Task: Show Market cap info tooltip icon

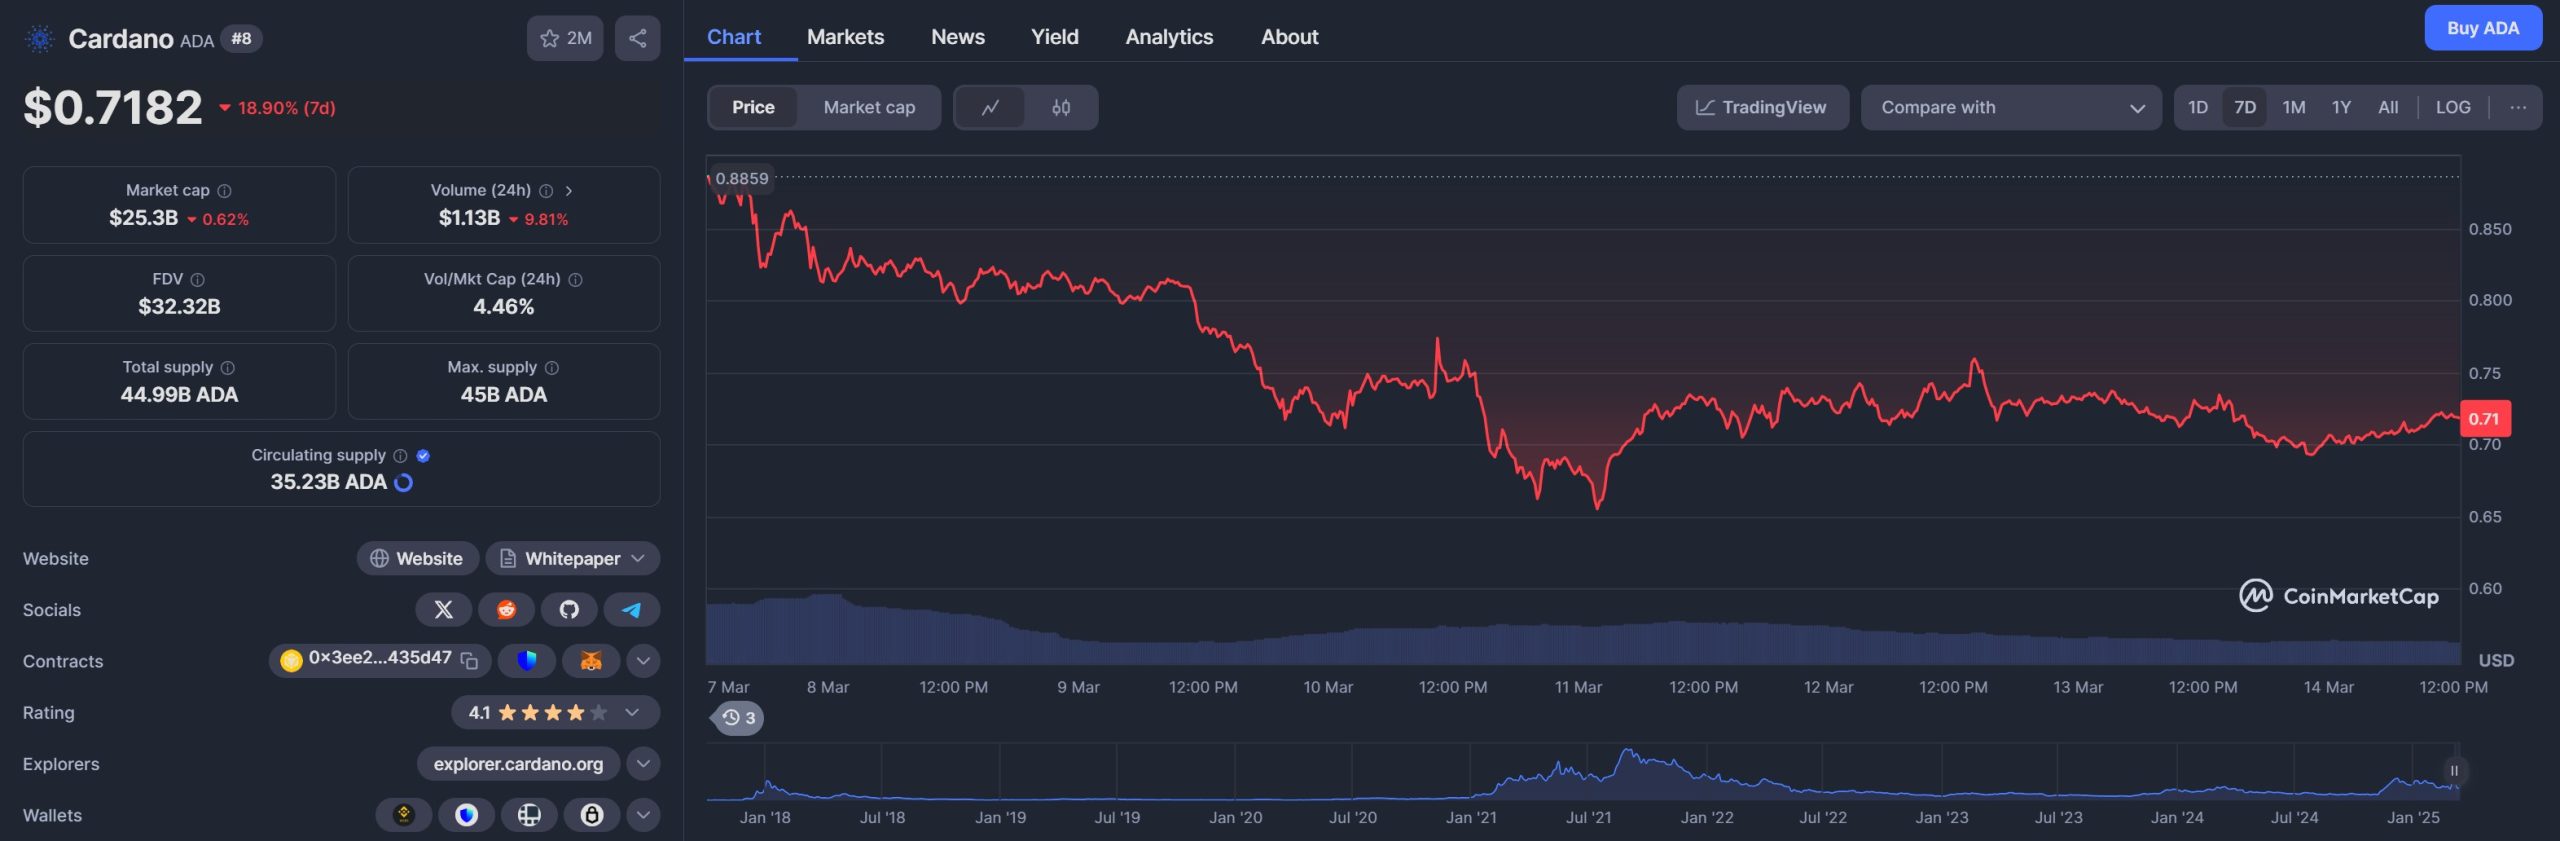Action: click(x=225, y=191)
